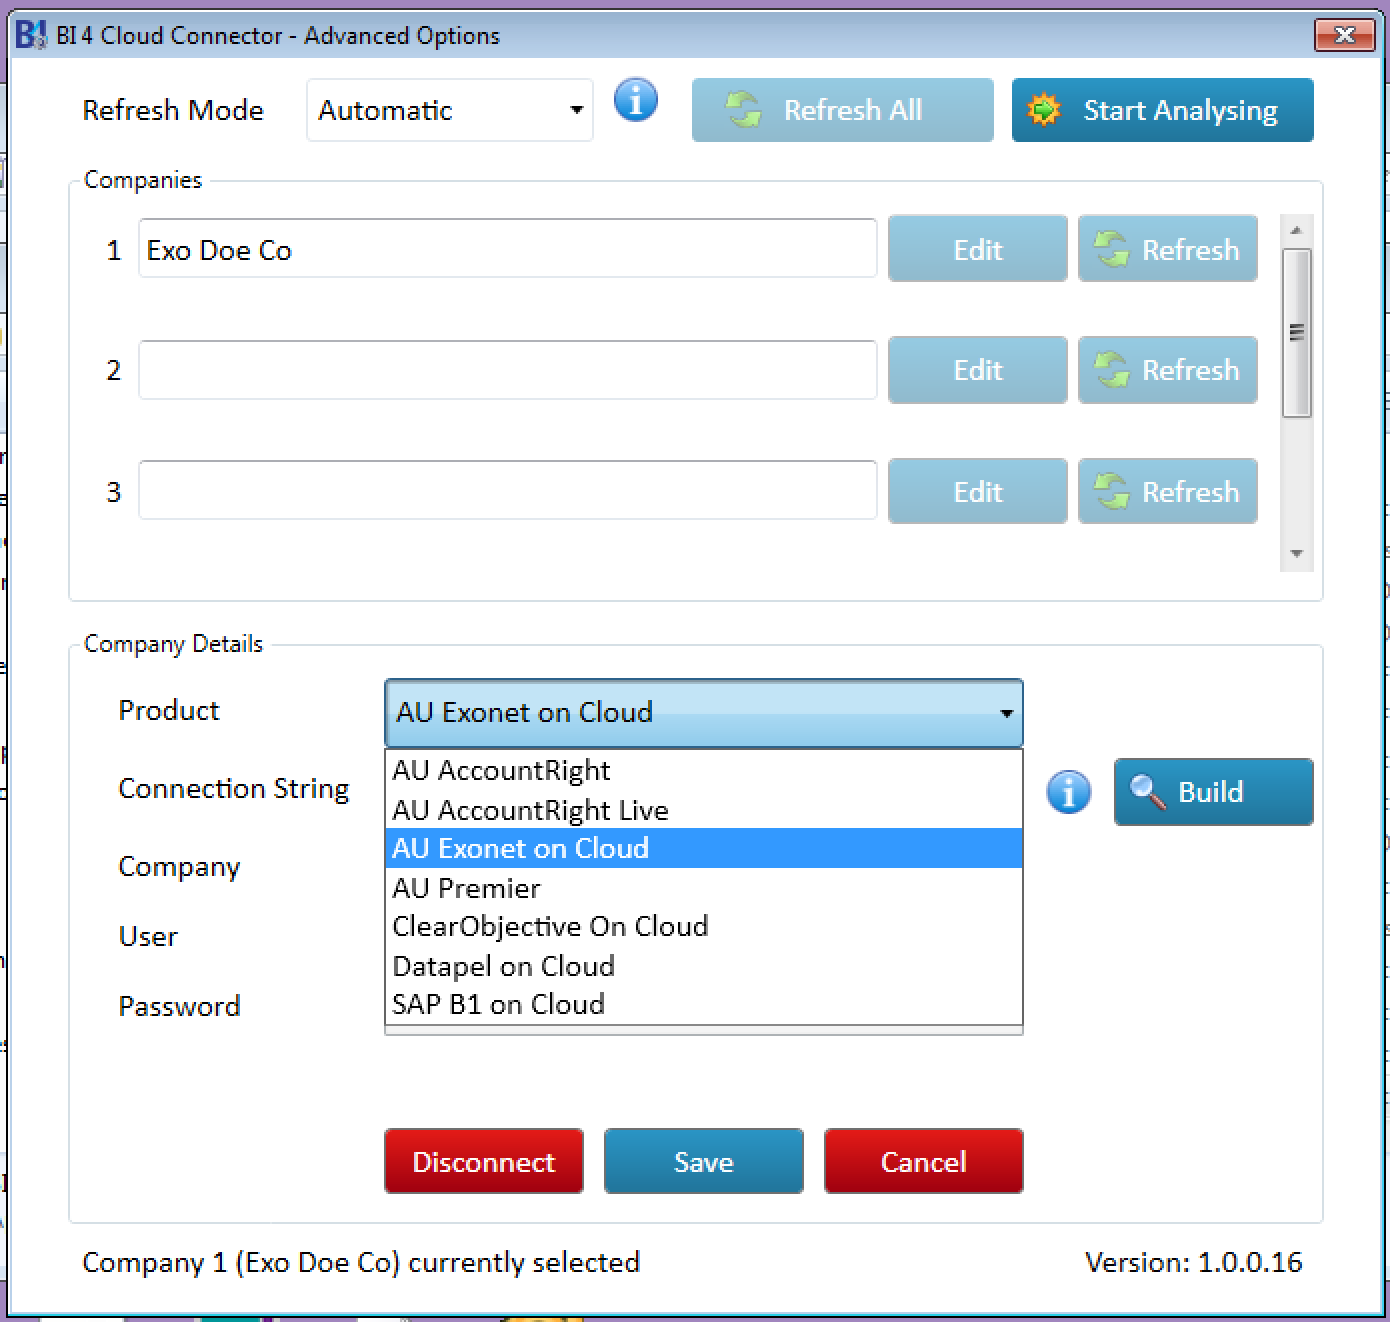
Task: Click the BI4 app icon in title bar
Action: pyautogui.click(x=31, y=36)
